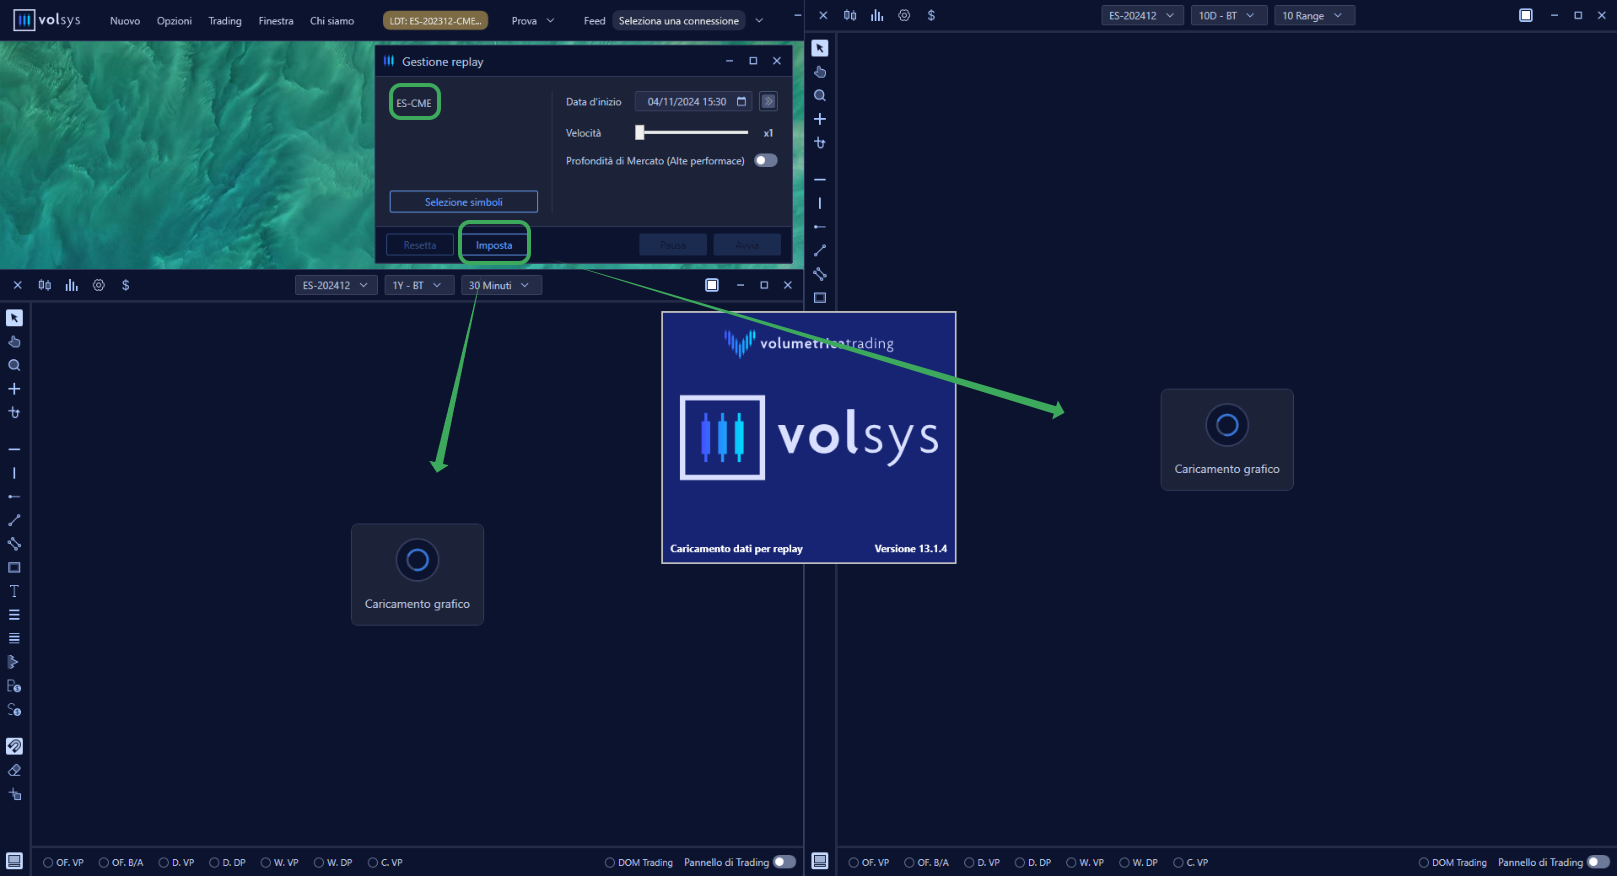This screenshot has width=1617, height=876.
Task: Open 10D - BT period dropdown
Action: point(1228,15)
